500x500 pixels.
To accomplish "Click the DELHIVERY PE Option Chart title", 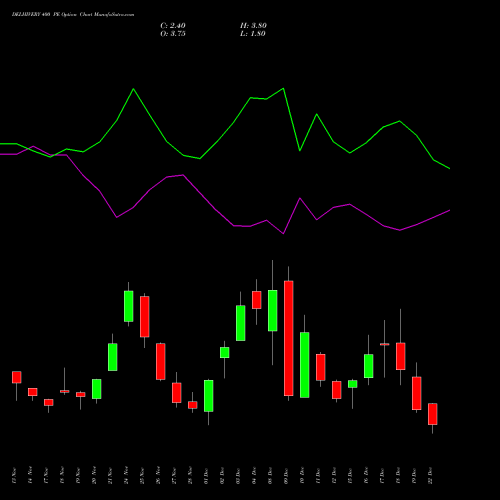I will click(73, 15).
